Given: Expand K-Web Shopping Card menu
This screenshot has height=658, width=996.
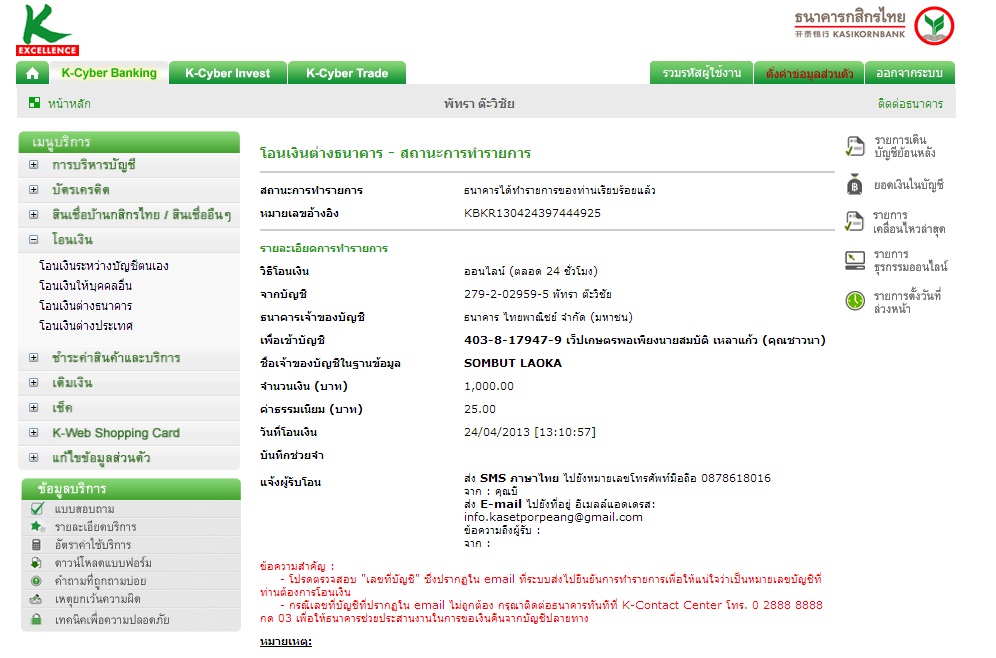Looking at the screenshot, I should click(x=34, y=433).
